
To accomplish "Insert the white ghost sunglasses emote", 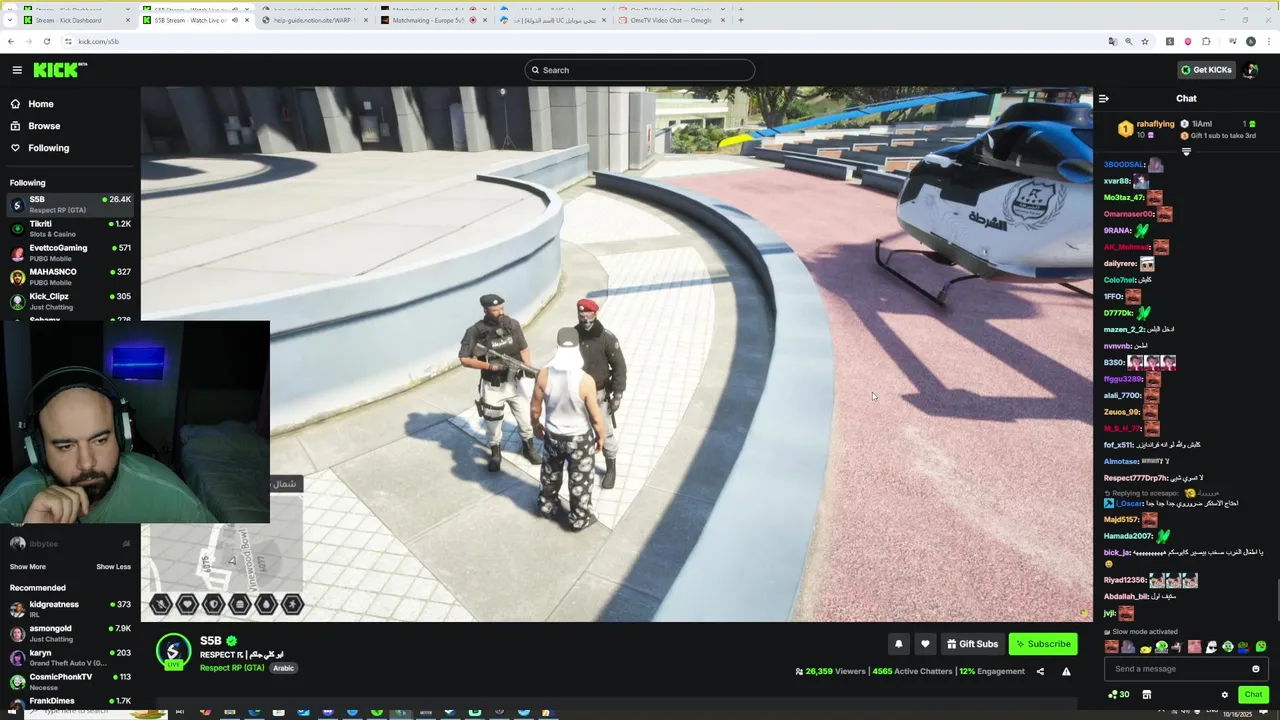I will (1212, 647).
